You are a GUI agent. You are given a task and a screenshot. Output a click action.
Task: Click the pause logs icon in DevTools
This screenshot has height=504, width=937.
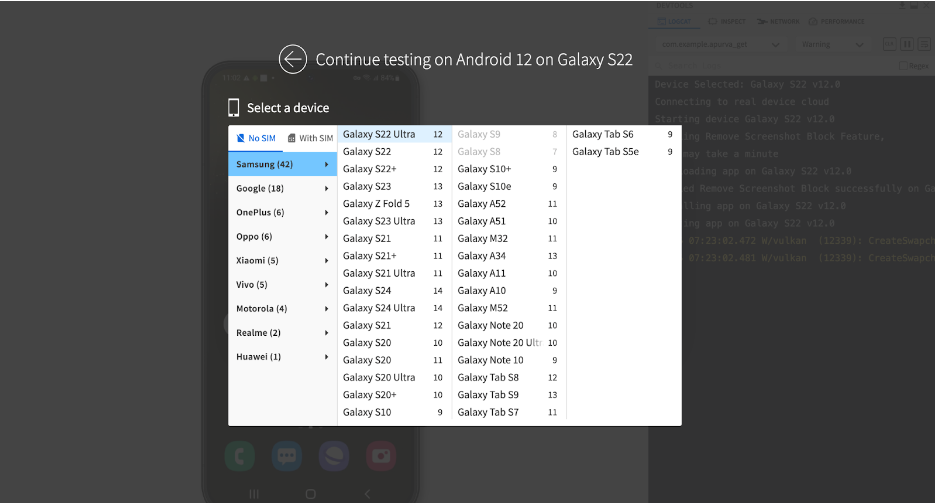click(907, 44)
